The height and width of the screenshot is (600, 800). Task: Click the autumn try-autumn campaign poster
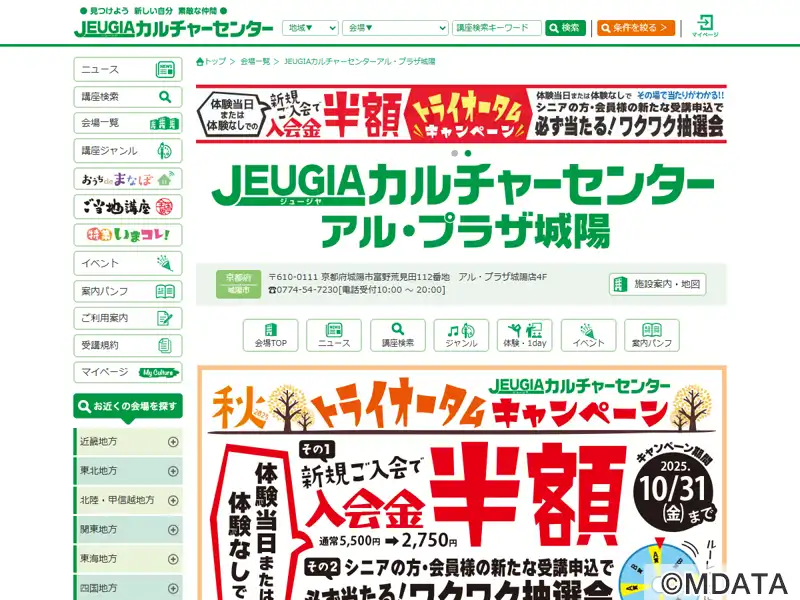click(x=462, y=483)
